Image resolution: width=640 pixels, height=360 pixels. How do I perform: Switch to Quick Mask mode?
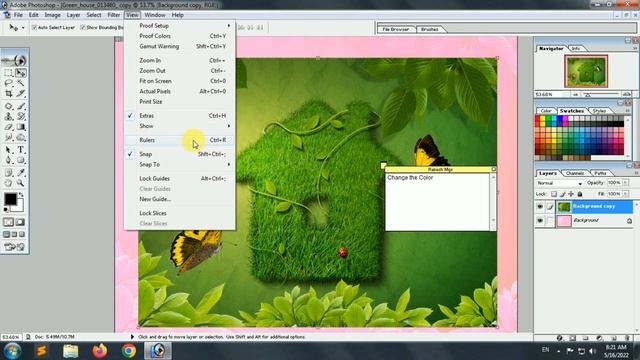coord(20,222)
